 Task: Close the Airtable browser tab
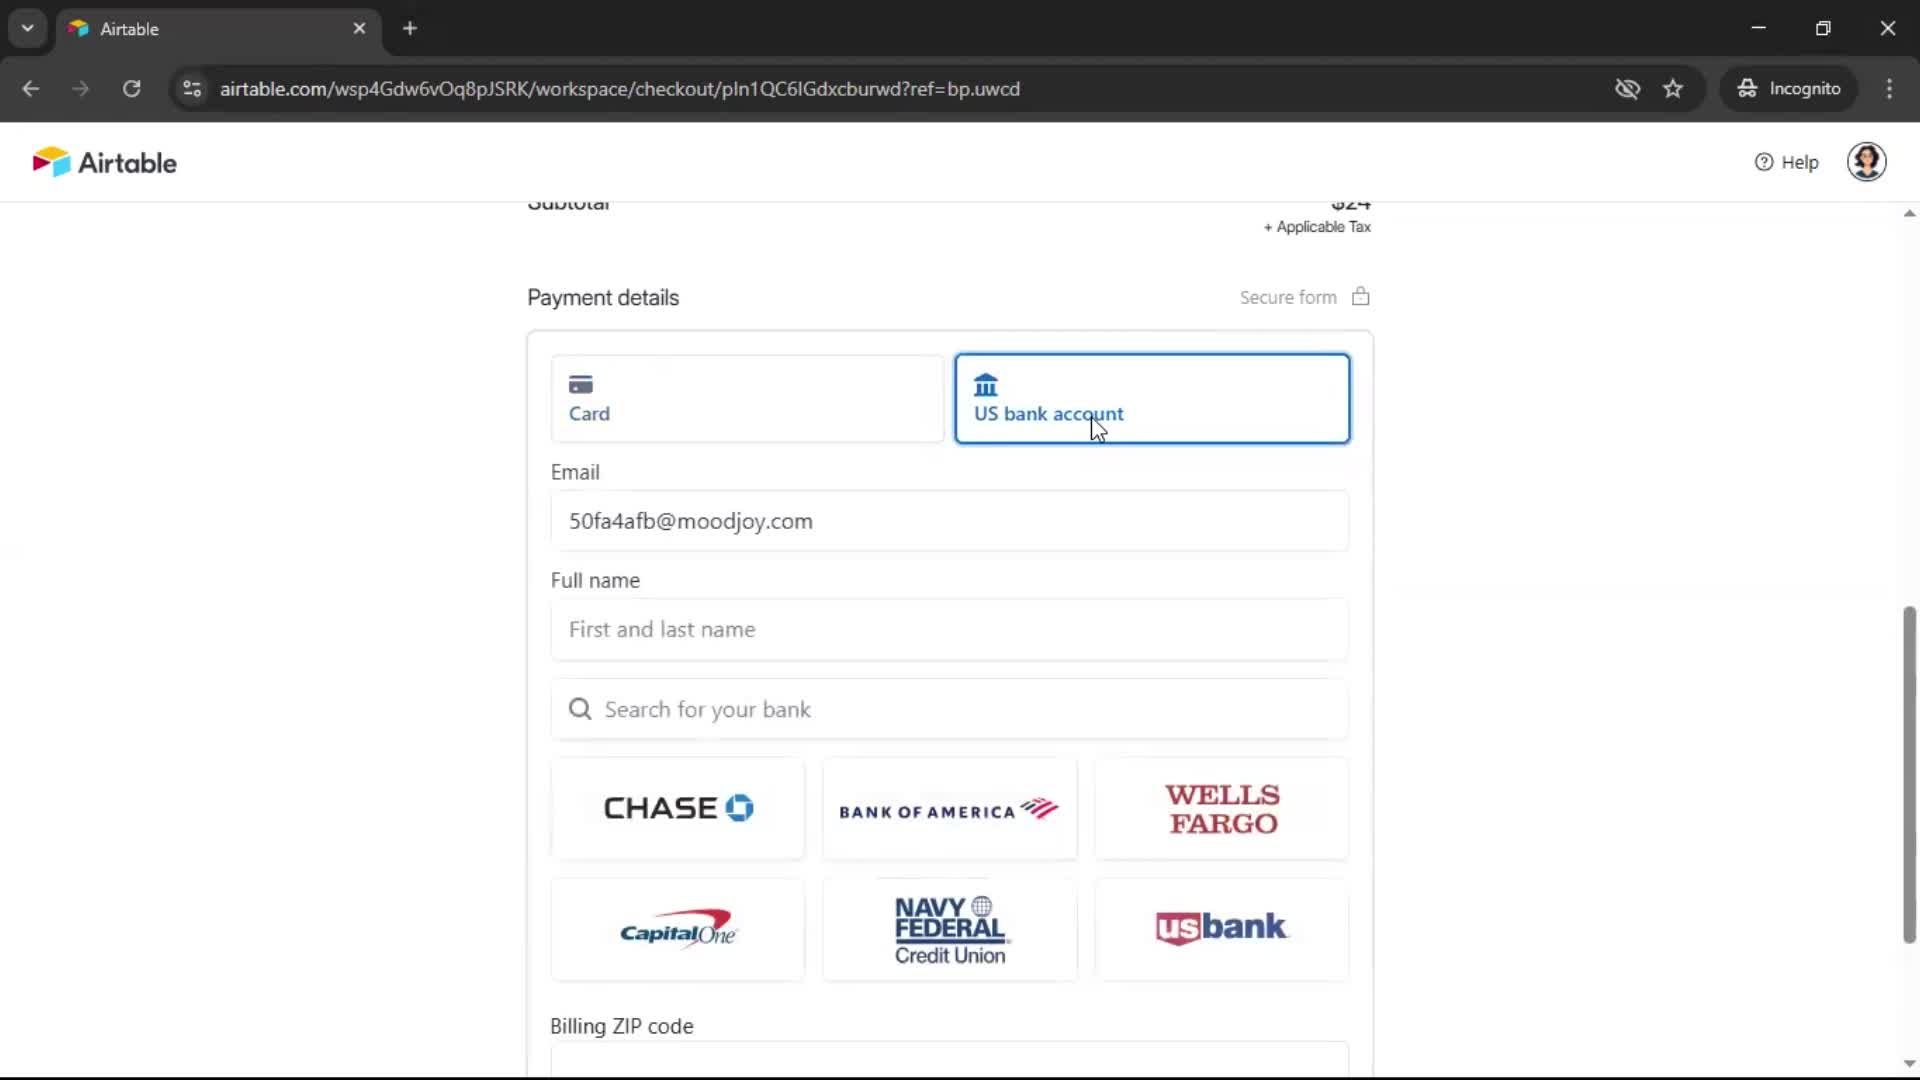click(359, 29)
